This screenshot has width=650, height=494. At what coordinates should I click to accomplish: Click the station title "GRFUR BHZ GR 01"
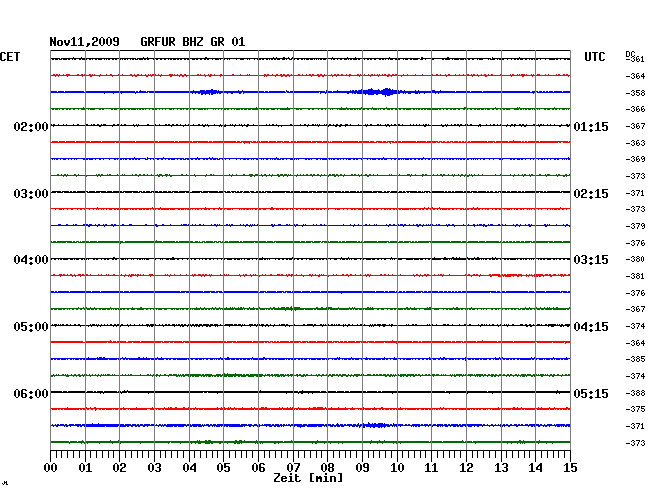coord(193,42)
